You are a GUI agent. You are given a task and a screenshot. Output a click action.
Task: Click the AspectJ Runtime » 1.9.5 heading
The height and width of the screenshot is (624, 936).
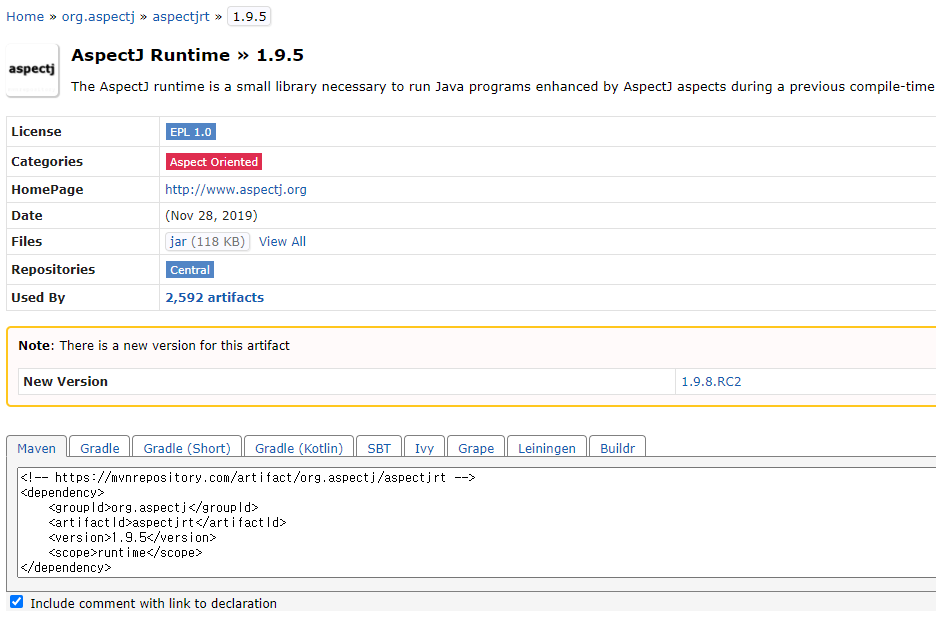(x=187, y=55)
